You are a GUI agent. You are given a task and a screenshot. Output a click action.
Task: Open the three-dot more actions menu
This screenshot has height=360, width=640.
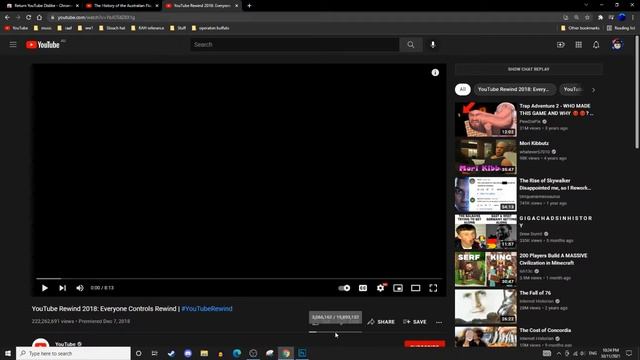pyautogui.click(x=439, y=322)
